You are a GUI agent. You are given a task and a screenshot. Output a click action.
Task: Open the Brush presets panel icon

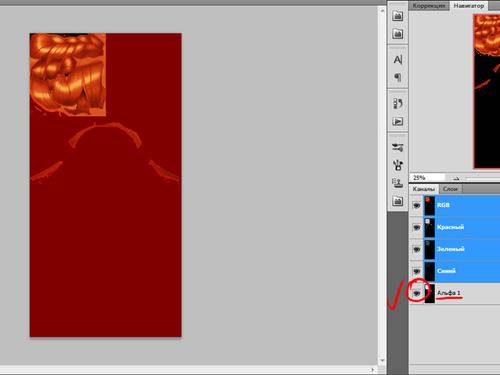click(398, 147)
